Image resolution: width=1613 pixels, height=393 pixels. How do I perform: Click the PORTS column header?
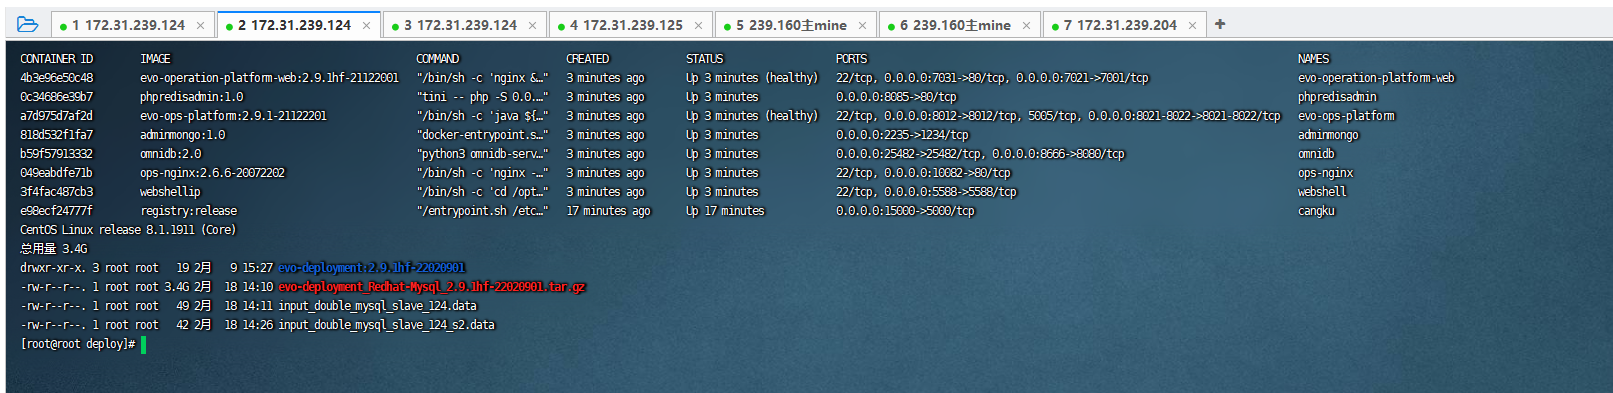852,59
